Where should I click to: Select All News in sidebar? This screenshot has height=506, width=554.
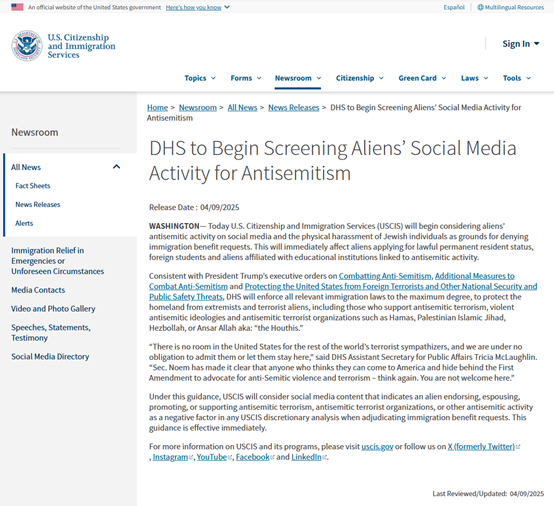point(26,167)
